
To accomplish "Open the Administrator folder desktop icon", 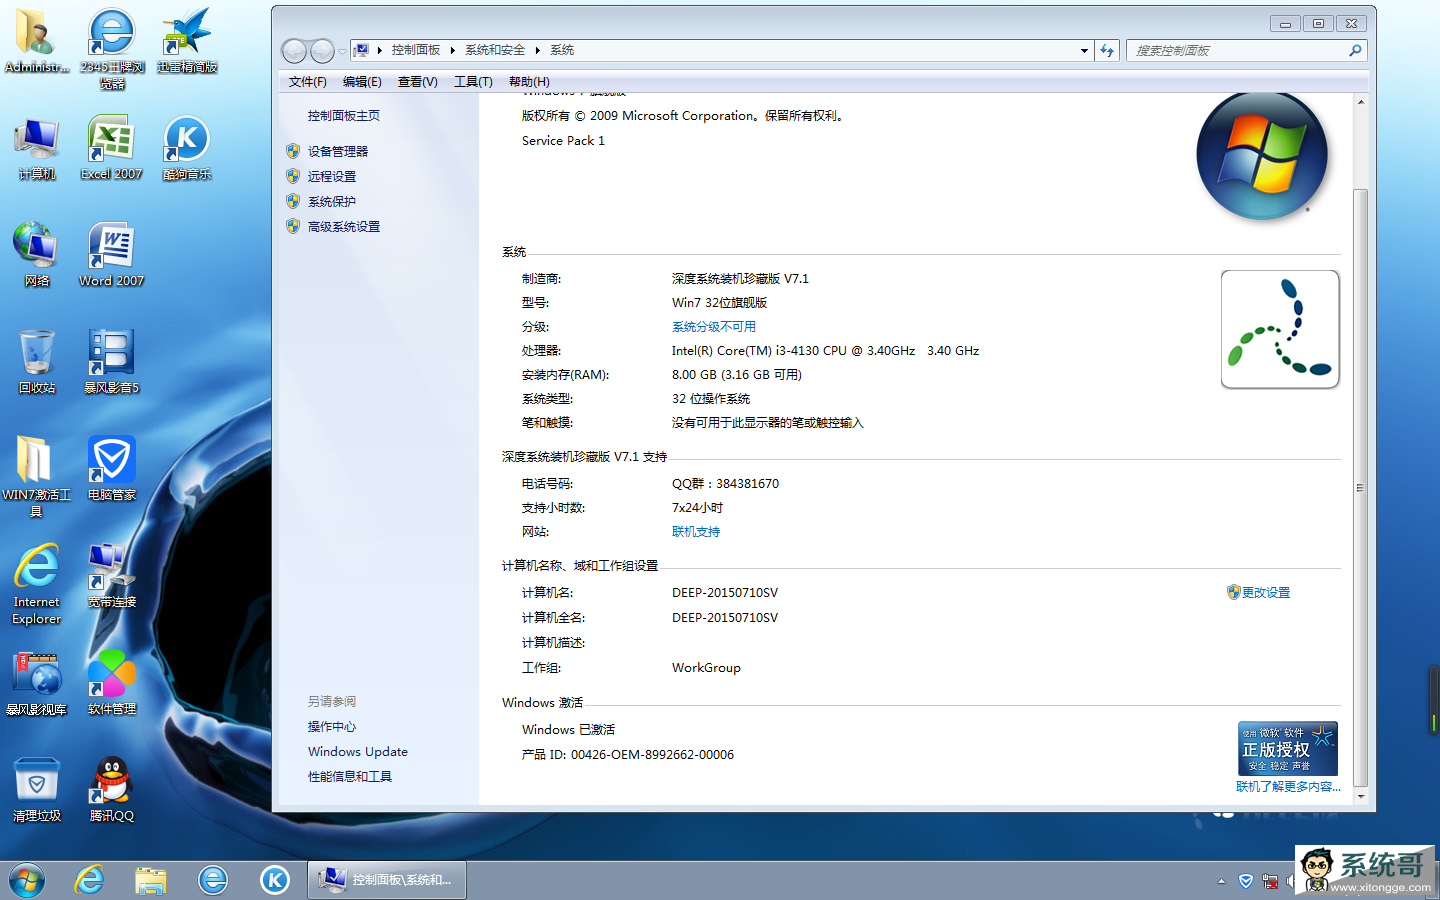I will (37, 42).
